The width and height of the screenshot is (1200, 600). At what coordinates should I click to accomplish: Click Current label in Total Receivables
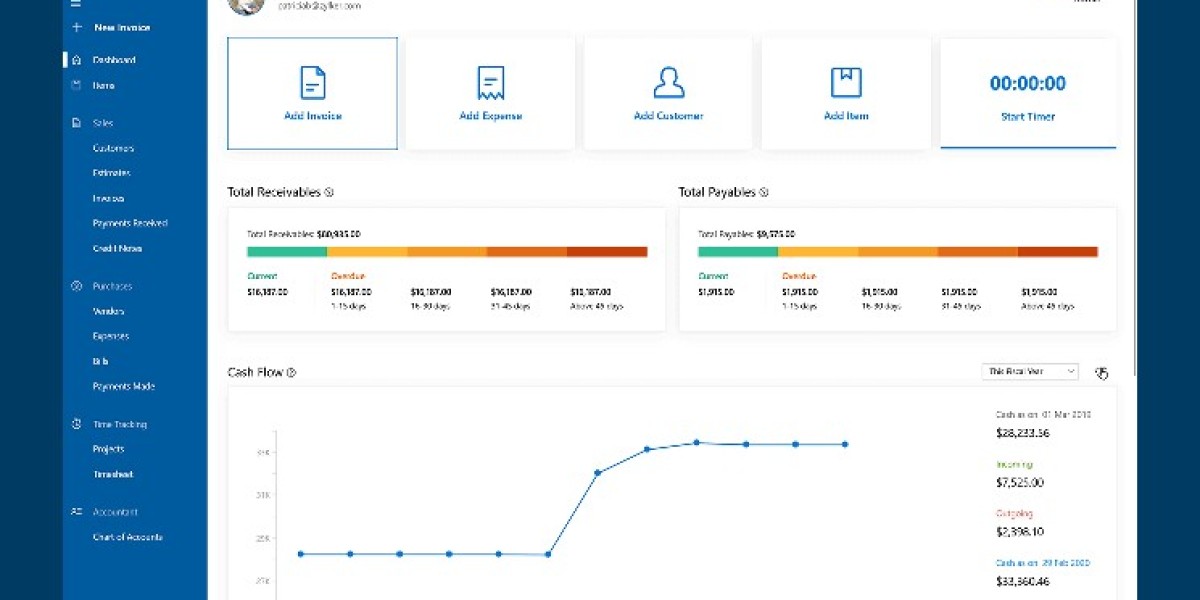click(x=262, y=275)
